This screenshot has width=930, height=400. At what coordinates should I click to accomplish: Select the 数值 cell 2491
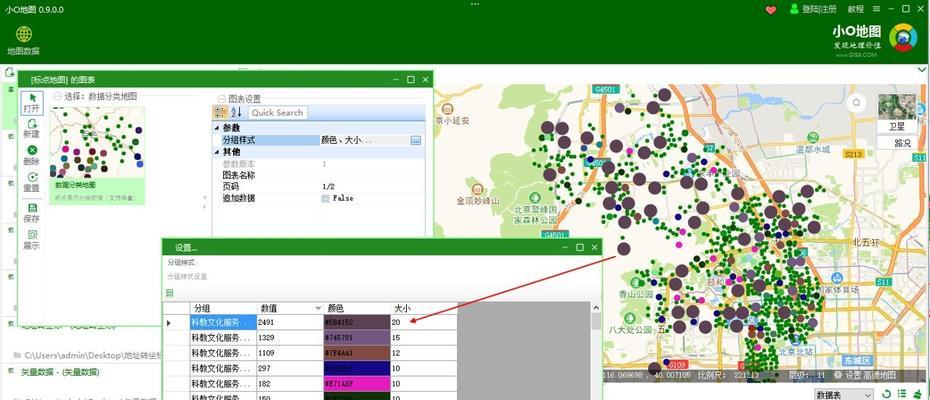[x=290, y=322]
